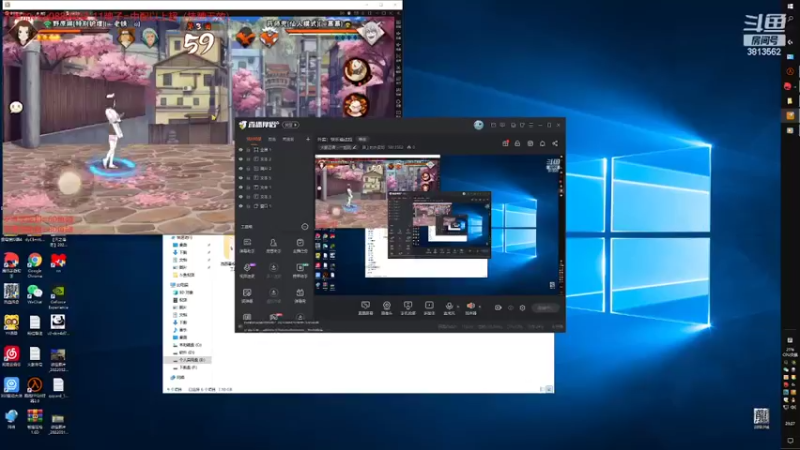Viewport: 800px width, 450px height.
Task: Open the gift icon with the red dot
Action: click(505, 143)
